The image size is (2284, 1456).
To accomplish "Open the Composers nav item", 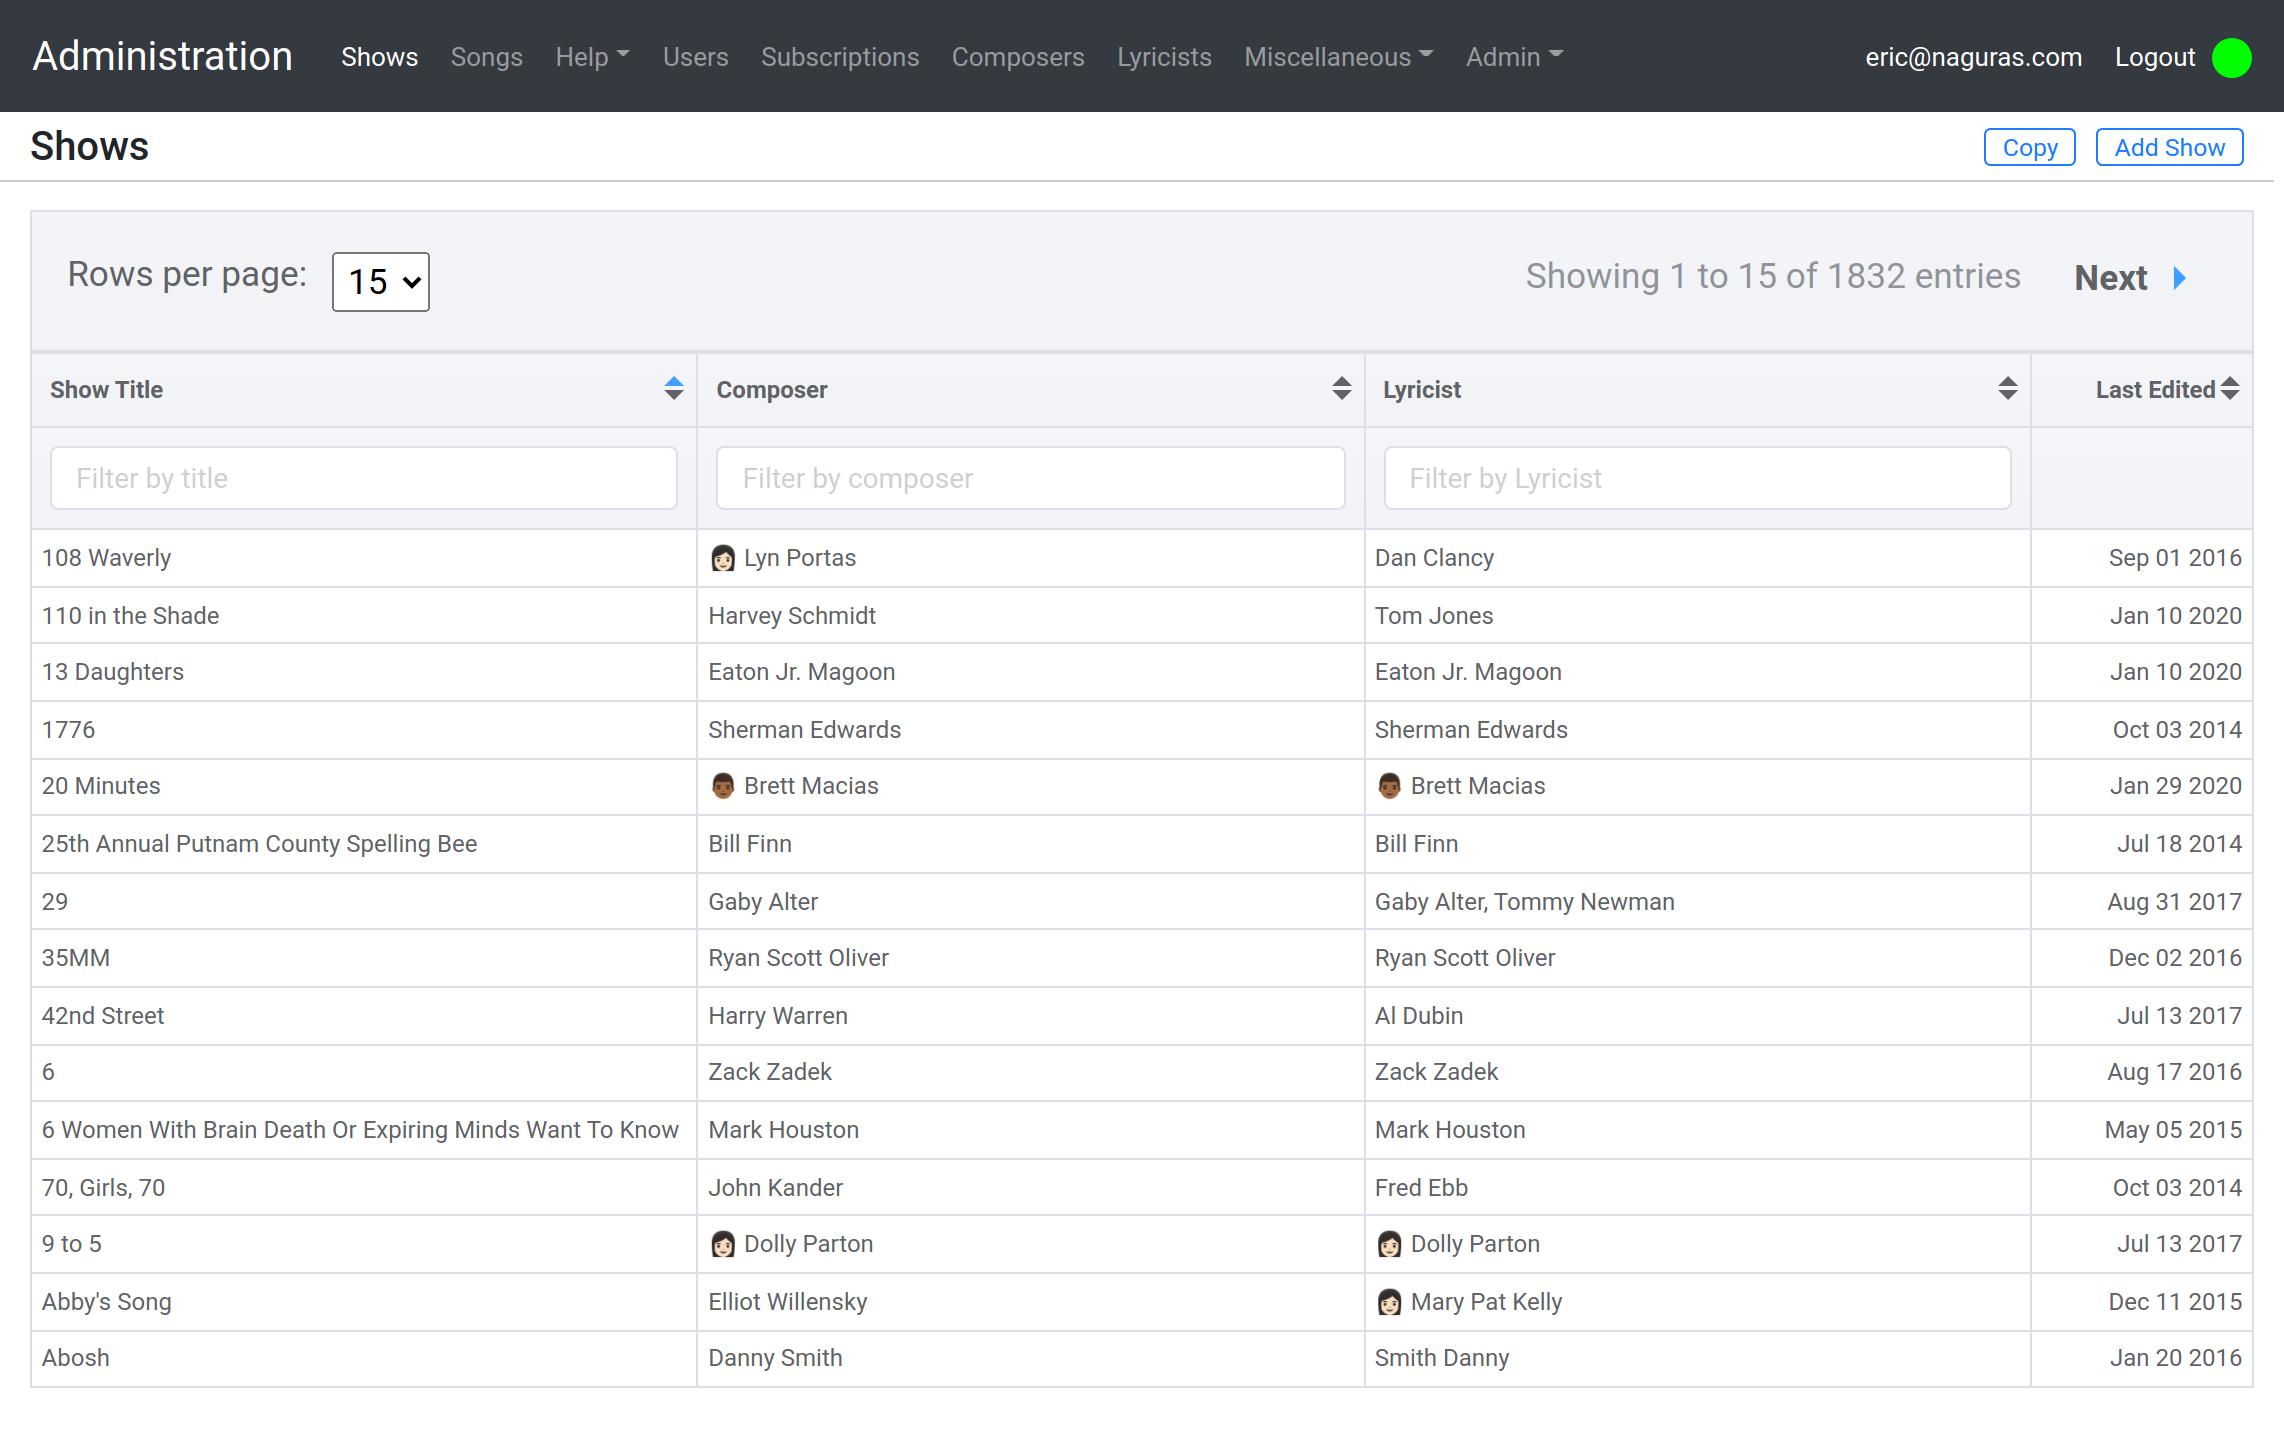I will click(x=1017, y=57).
